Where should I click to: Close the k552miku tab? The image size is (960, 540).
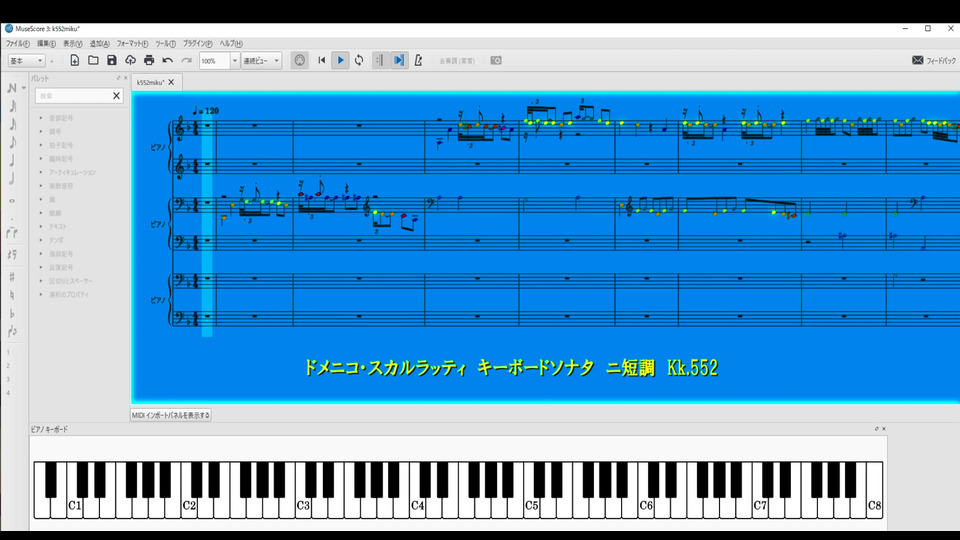[x=171, y=82]
